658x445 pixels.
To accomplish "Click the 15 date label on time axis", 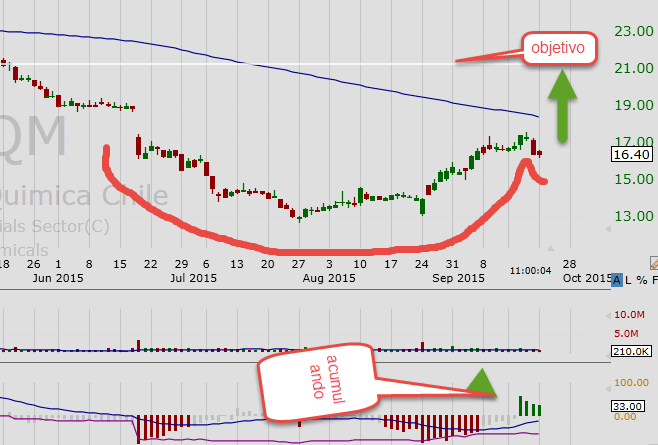I will pyautogui.click(x=120, y=264).
